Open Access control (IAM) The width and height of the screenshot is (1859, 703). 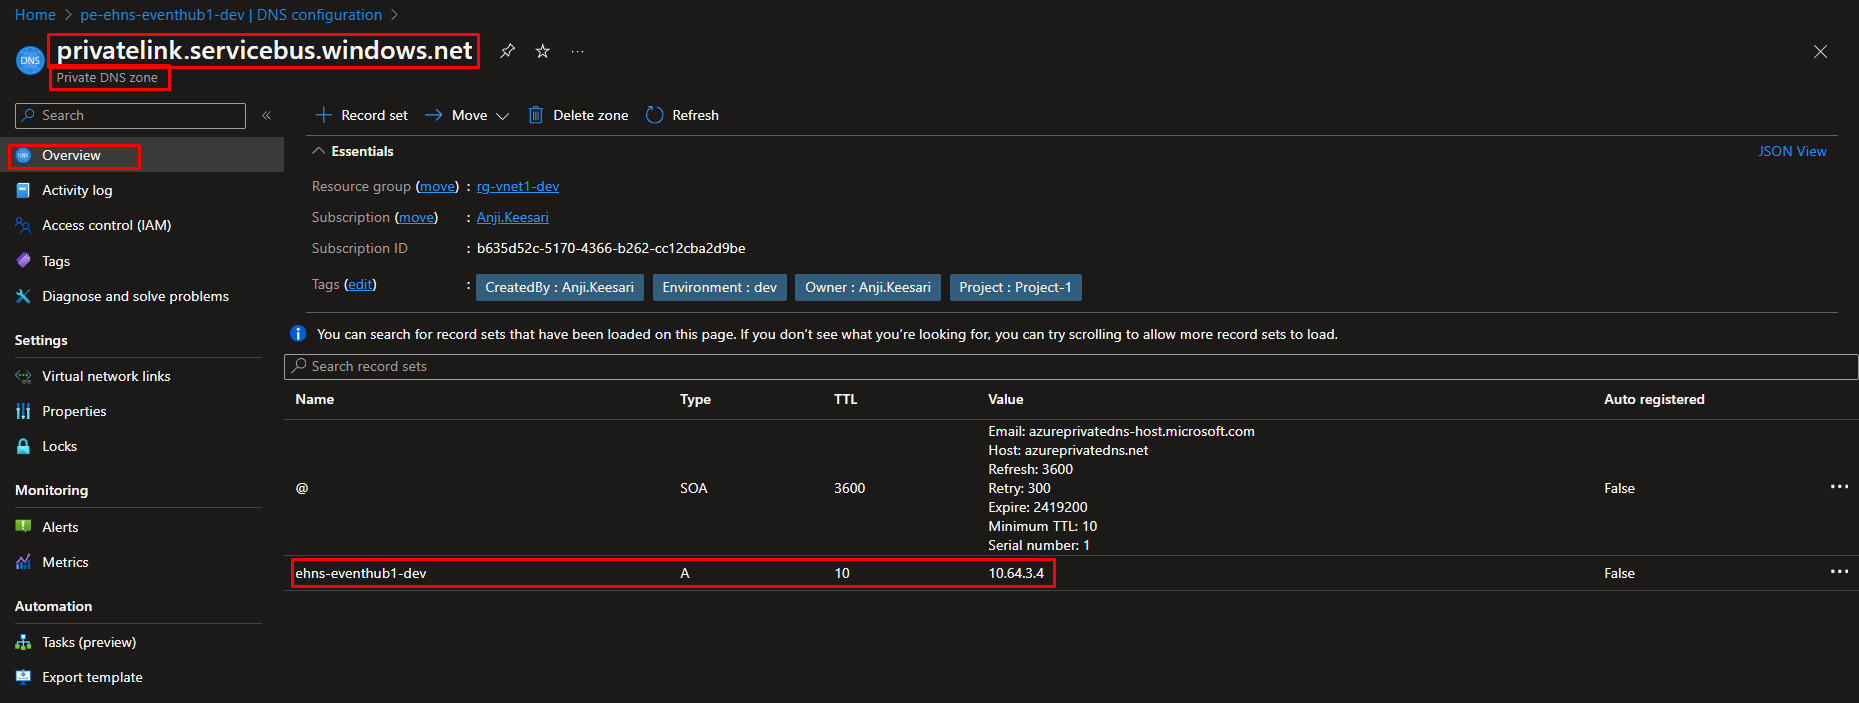[x=106, y=225]
